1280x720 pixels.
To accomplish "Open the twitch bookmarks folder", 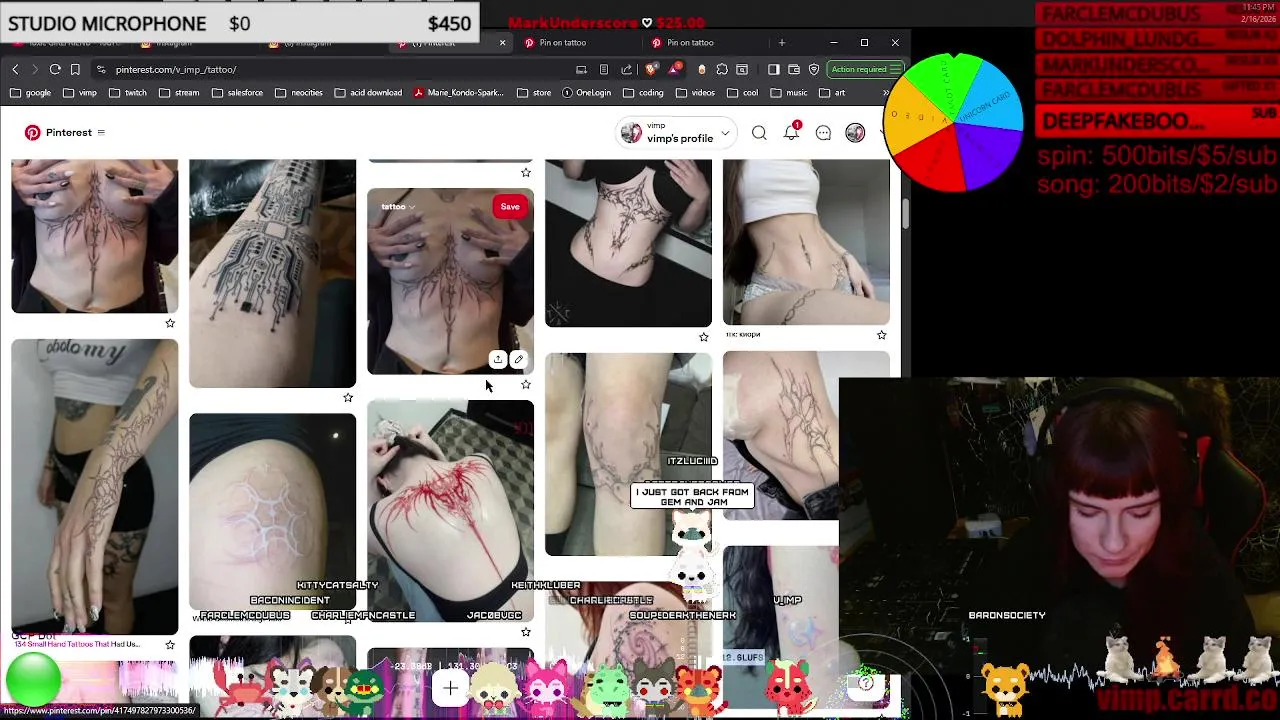I will 128,92.
